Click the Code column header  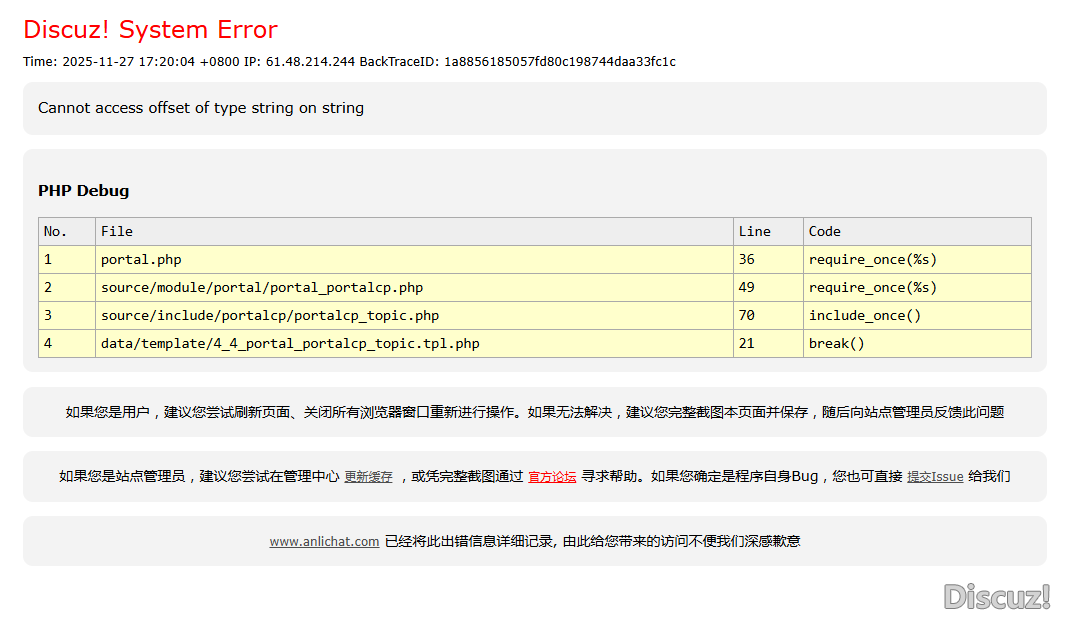pos(824,231)
